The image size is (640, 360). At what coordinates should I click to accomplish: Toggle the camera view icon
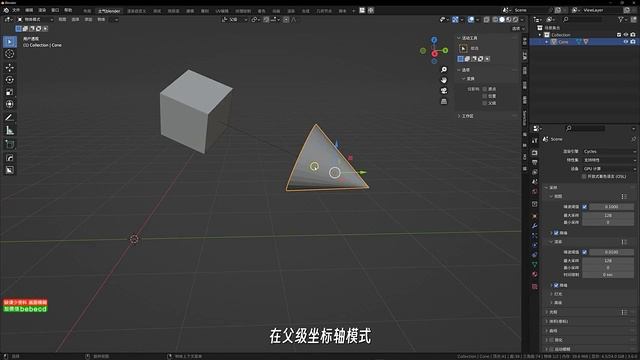[444, 91]
